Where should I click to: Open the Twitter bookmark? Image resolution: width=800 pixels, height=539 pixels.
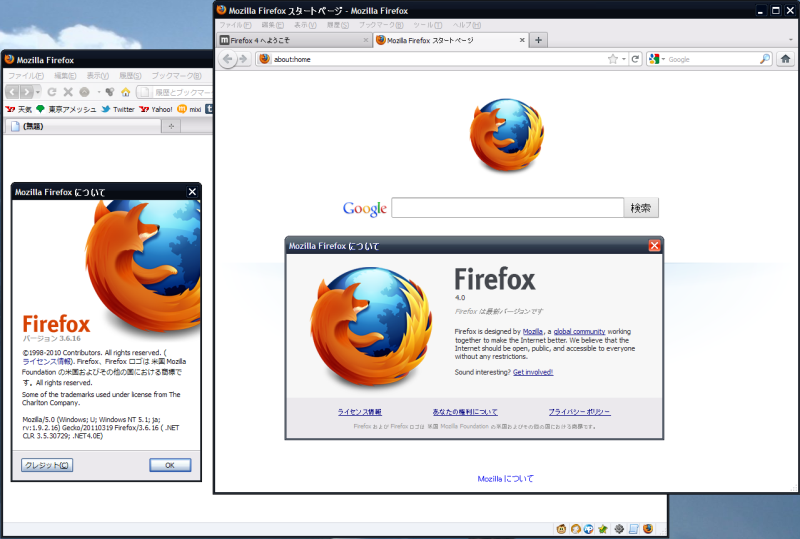coord(118,109)
